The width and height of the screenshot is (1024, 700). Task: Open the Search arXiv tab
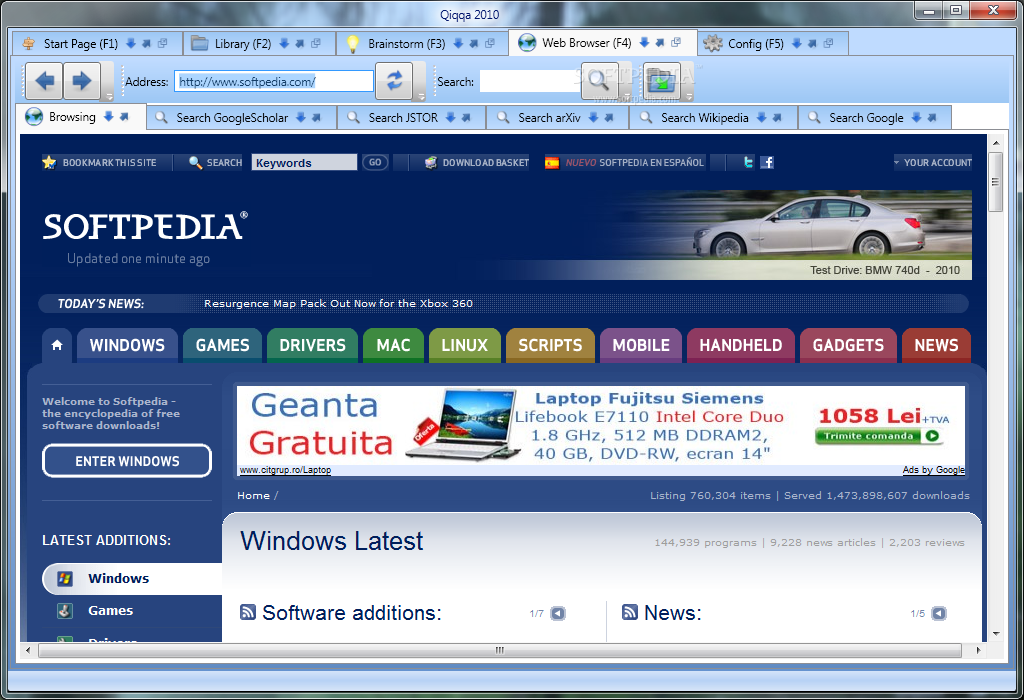click(x=549, y=118)
